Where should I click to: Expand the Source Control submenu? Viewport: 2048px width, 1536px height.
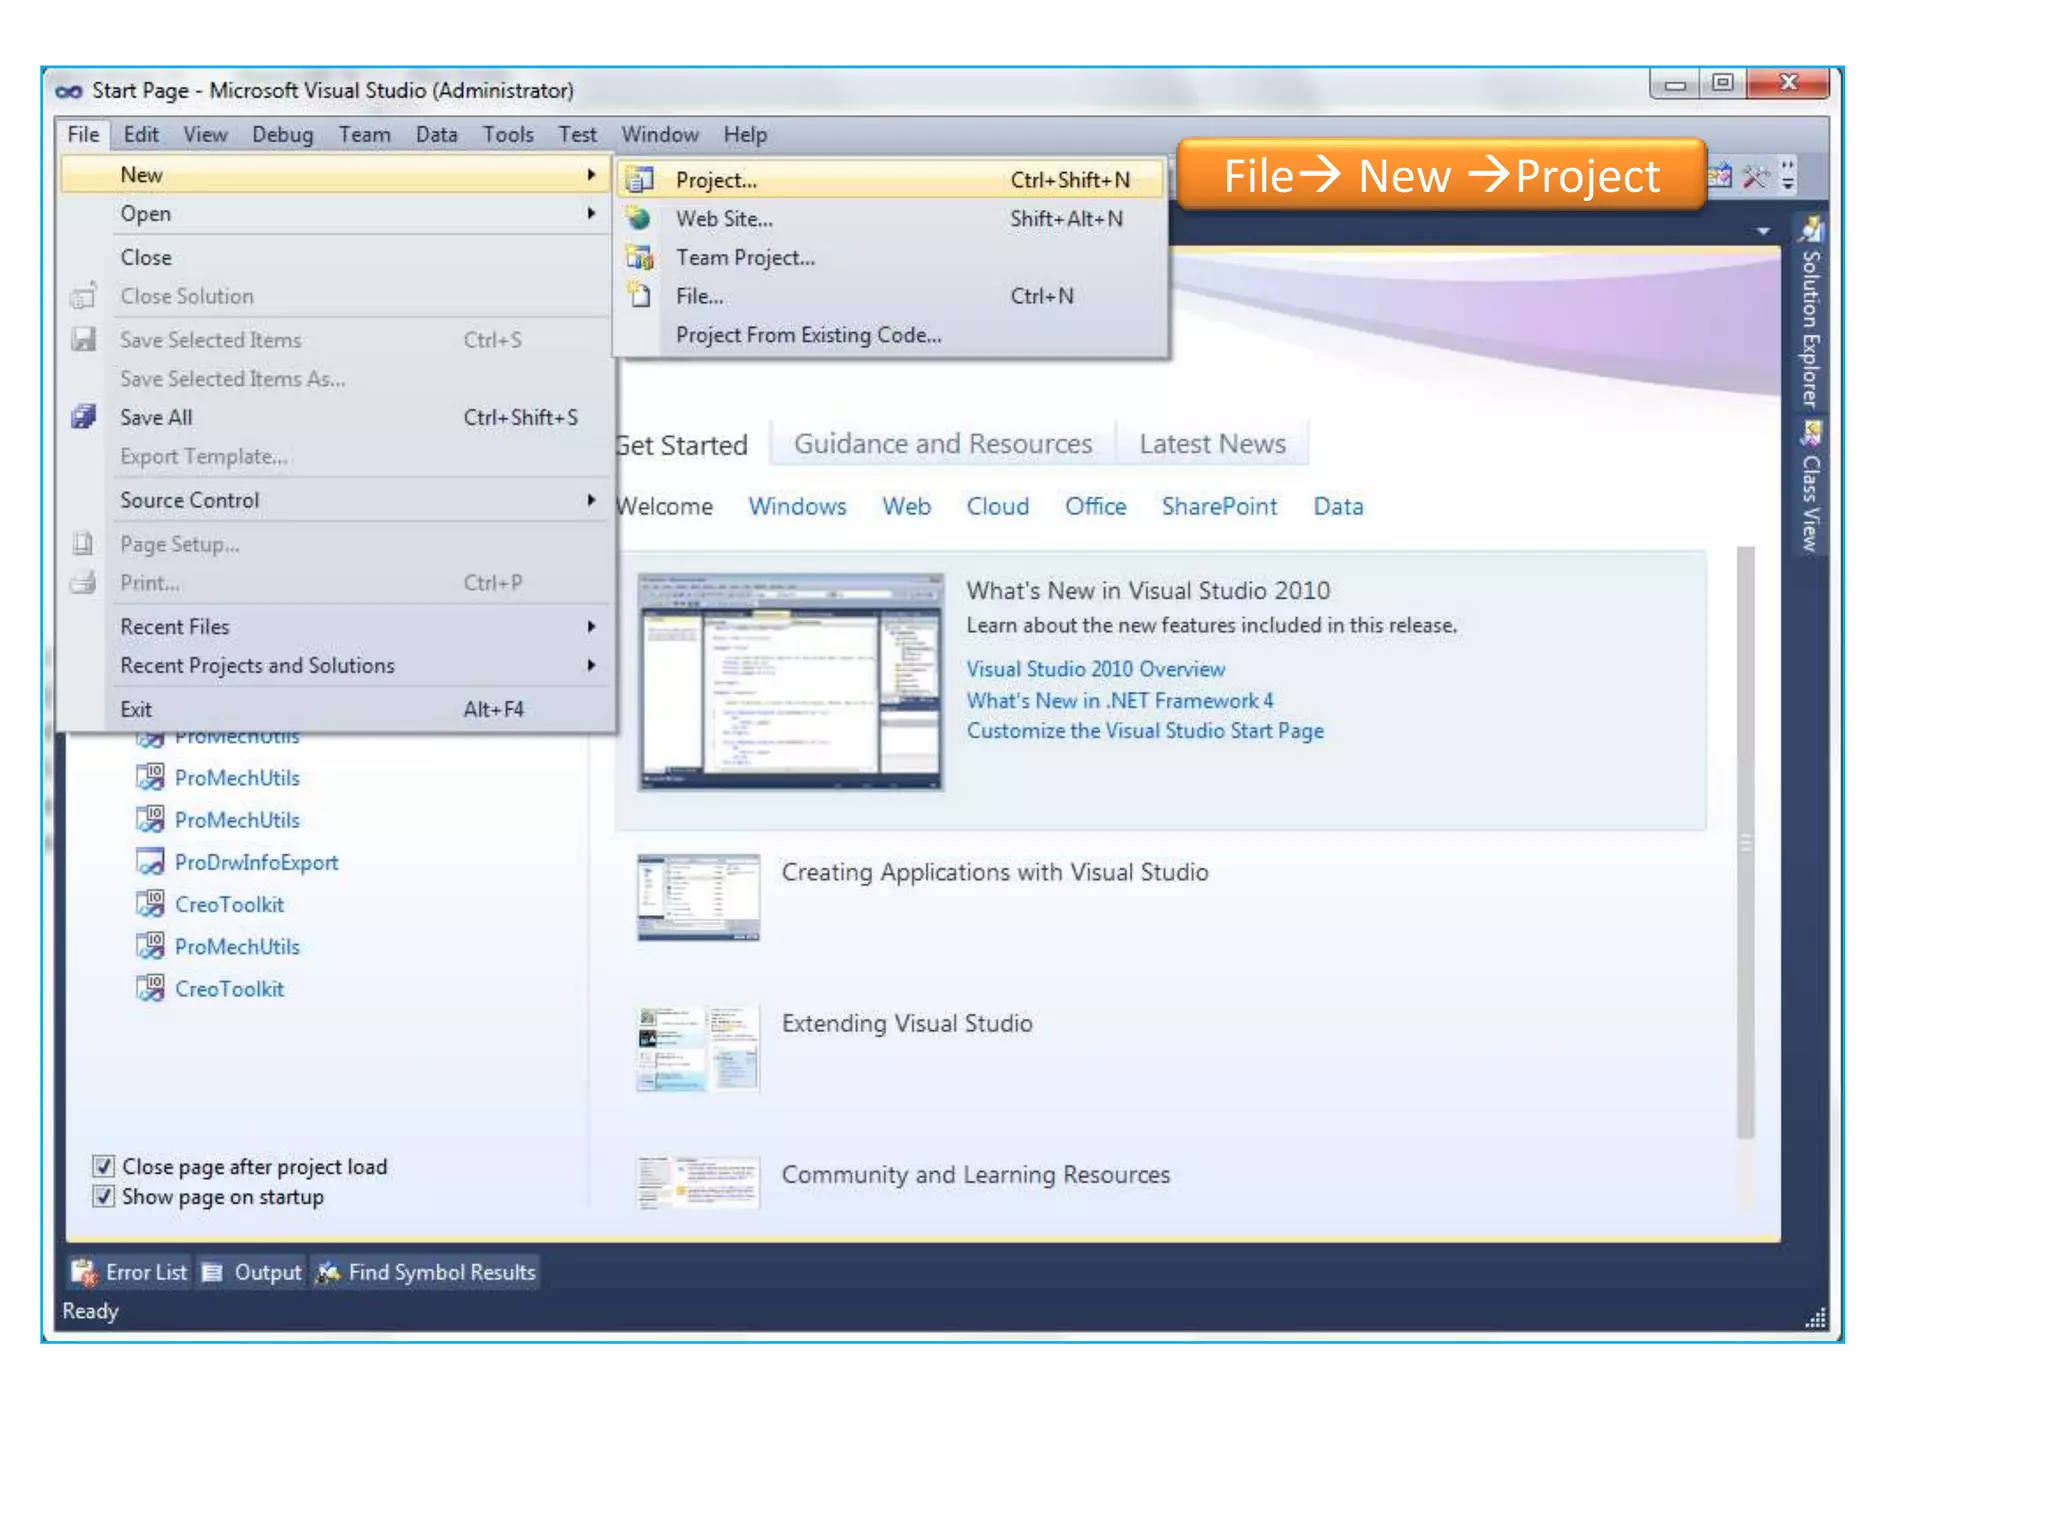(x=591, y=500)
